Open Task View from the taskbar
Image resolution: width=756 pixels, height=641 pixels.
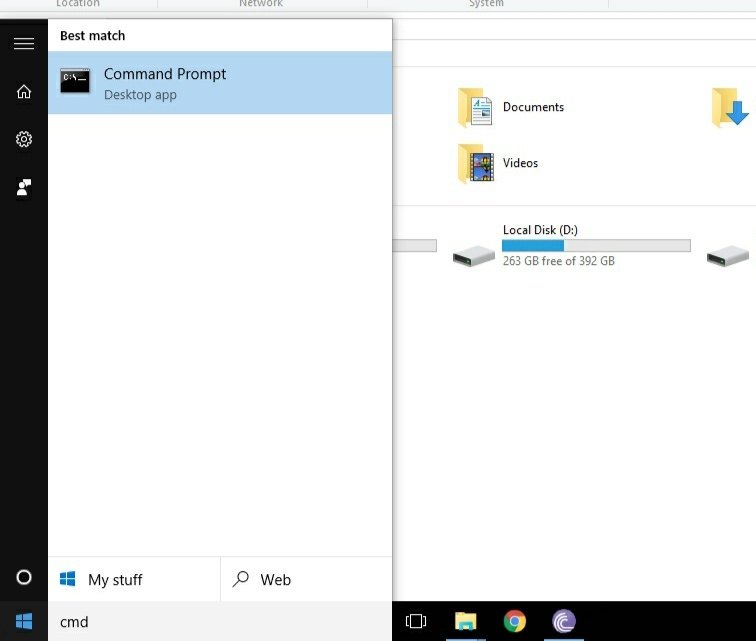coord(416,622)
